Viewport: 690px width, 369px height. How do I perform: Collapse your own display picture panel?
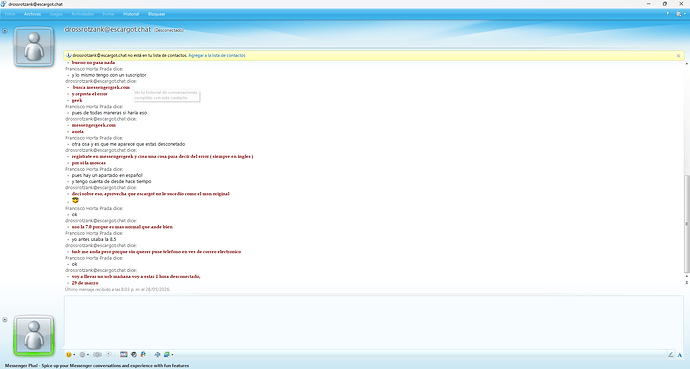5,320
